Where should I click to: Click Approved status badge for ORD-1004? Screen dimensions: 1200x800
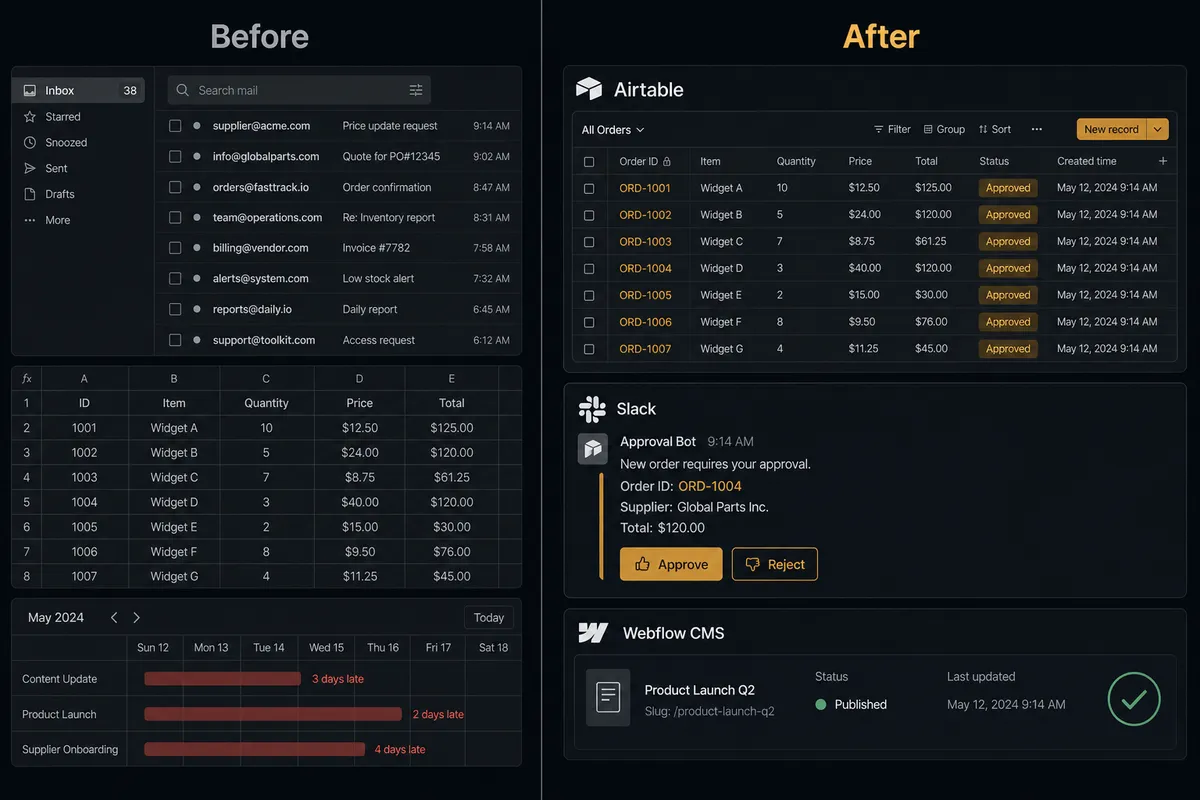tap(1008, 268)
